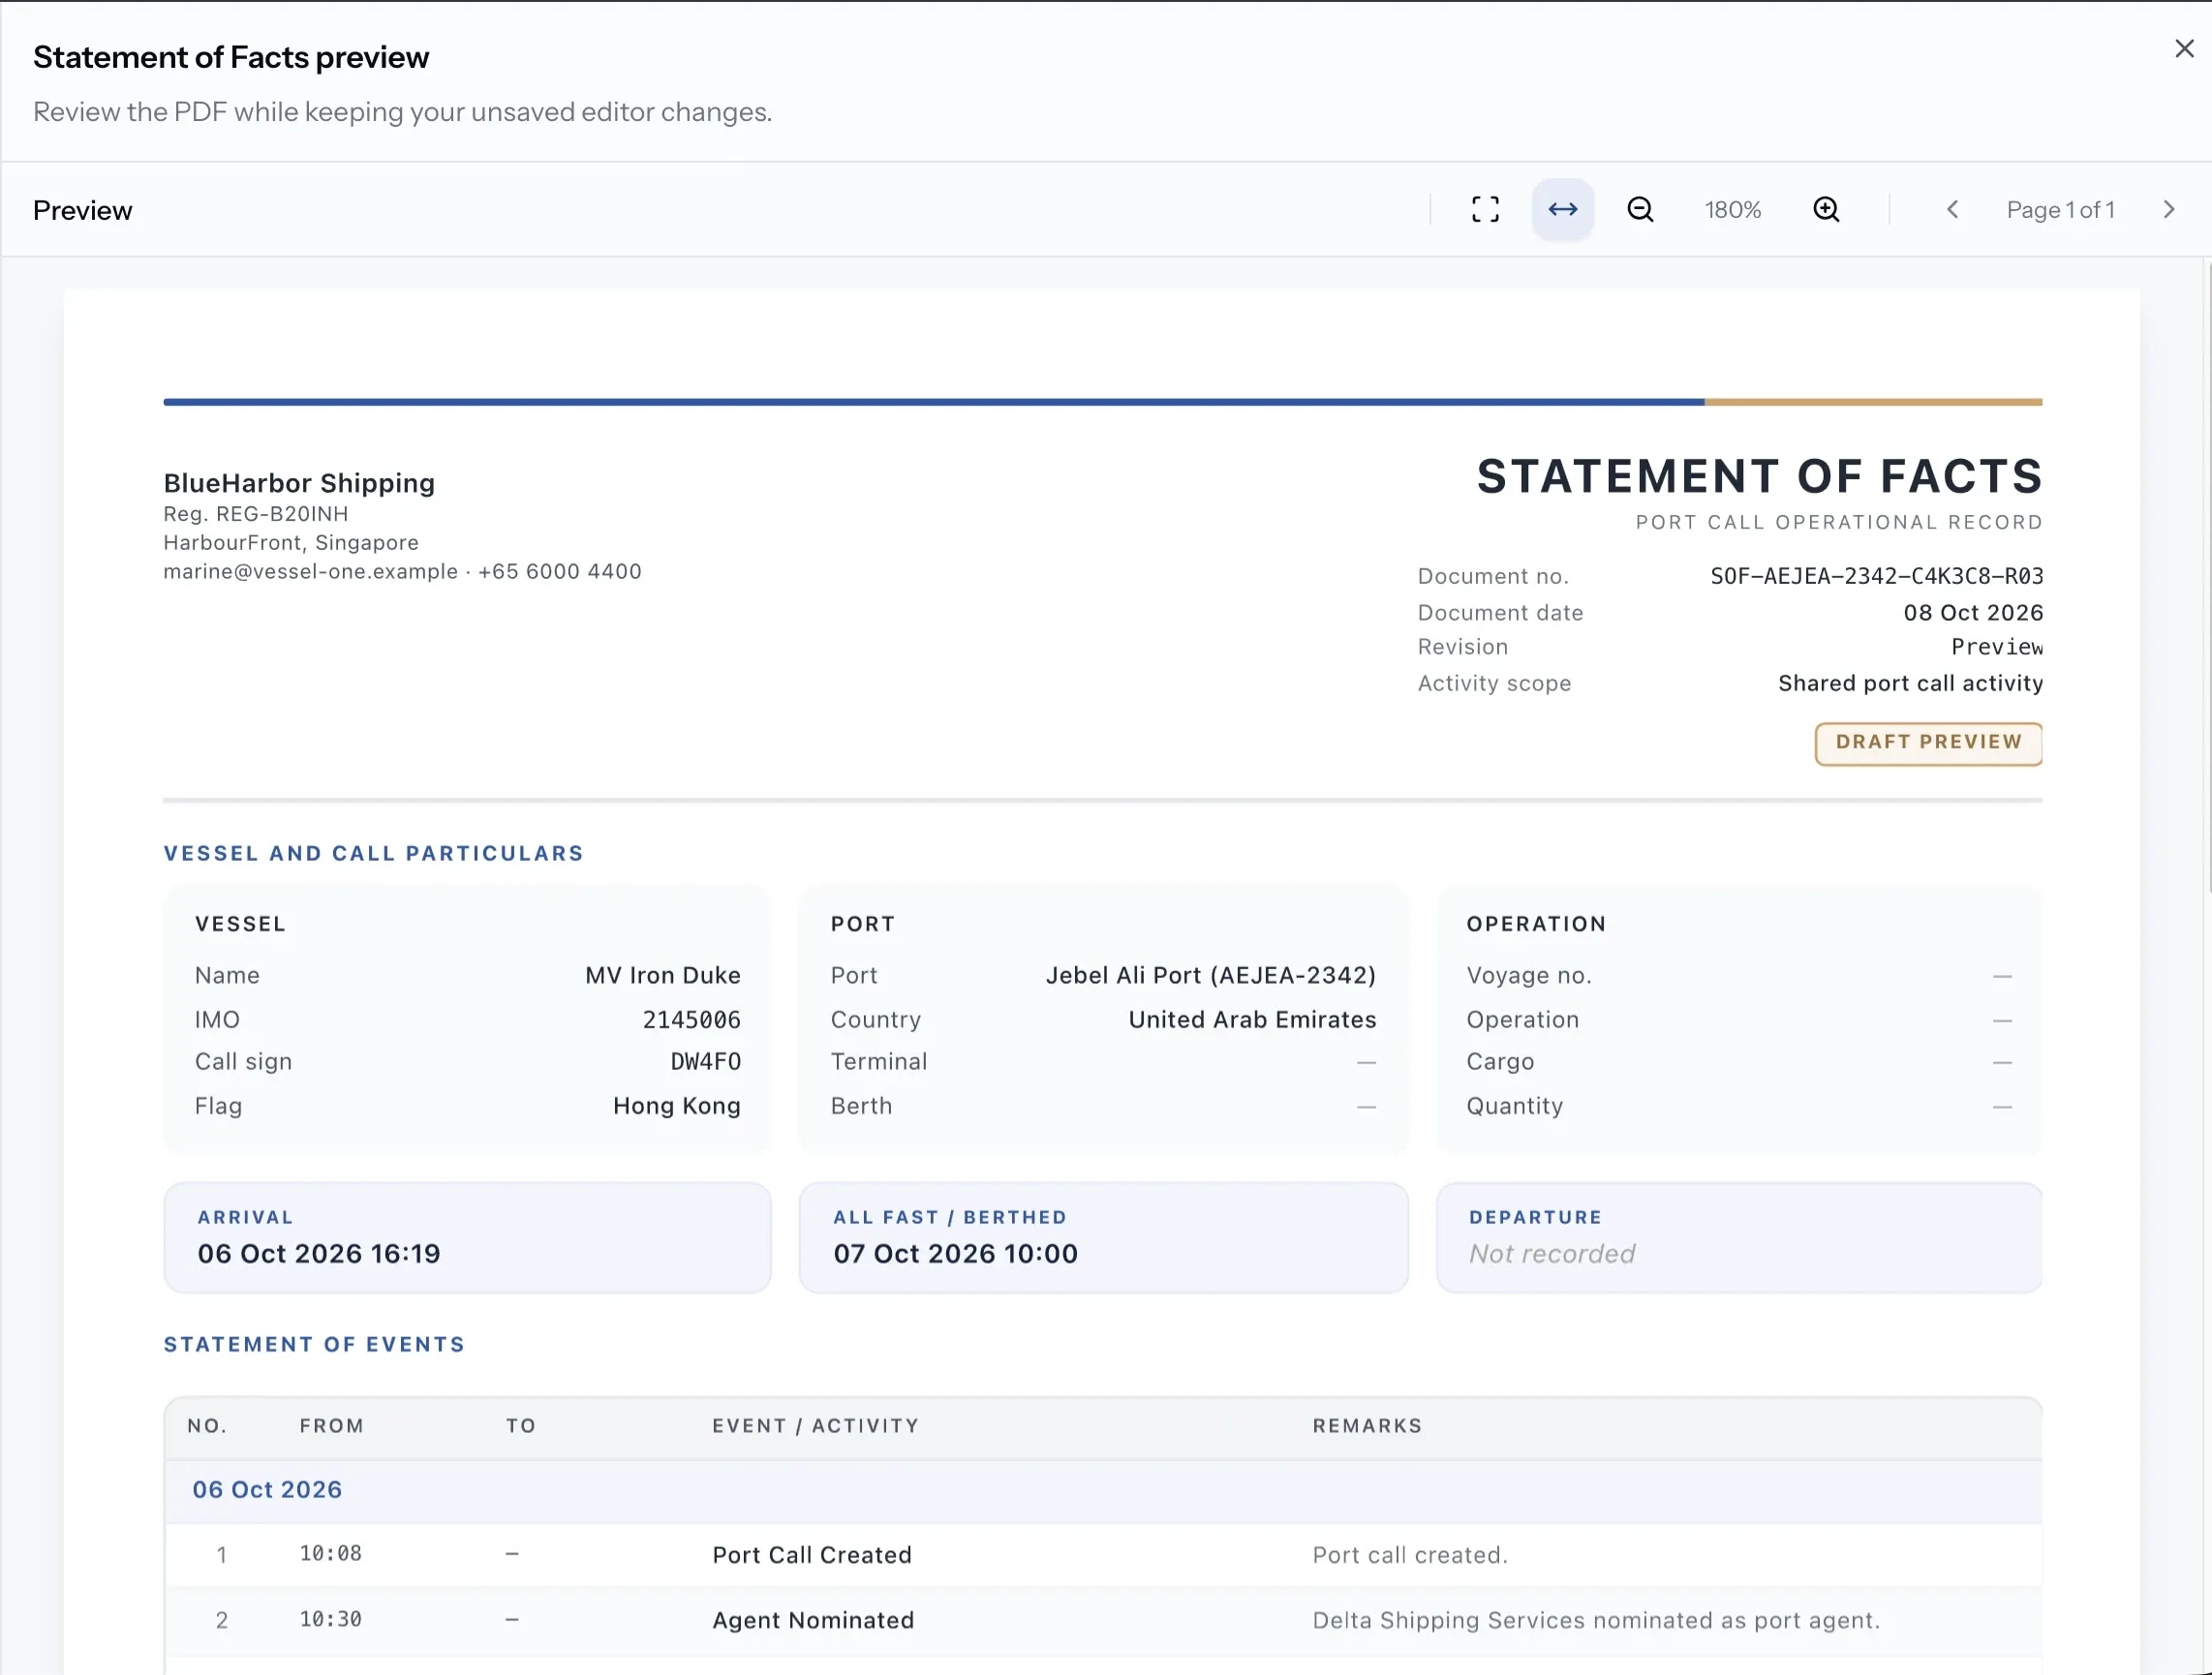Click All Fast / Berthed 07 Oct 2026 10:00
Screen dimensions: 2212x1675
pos(955,1254)
